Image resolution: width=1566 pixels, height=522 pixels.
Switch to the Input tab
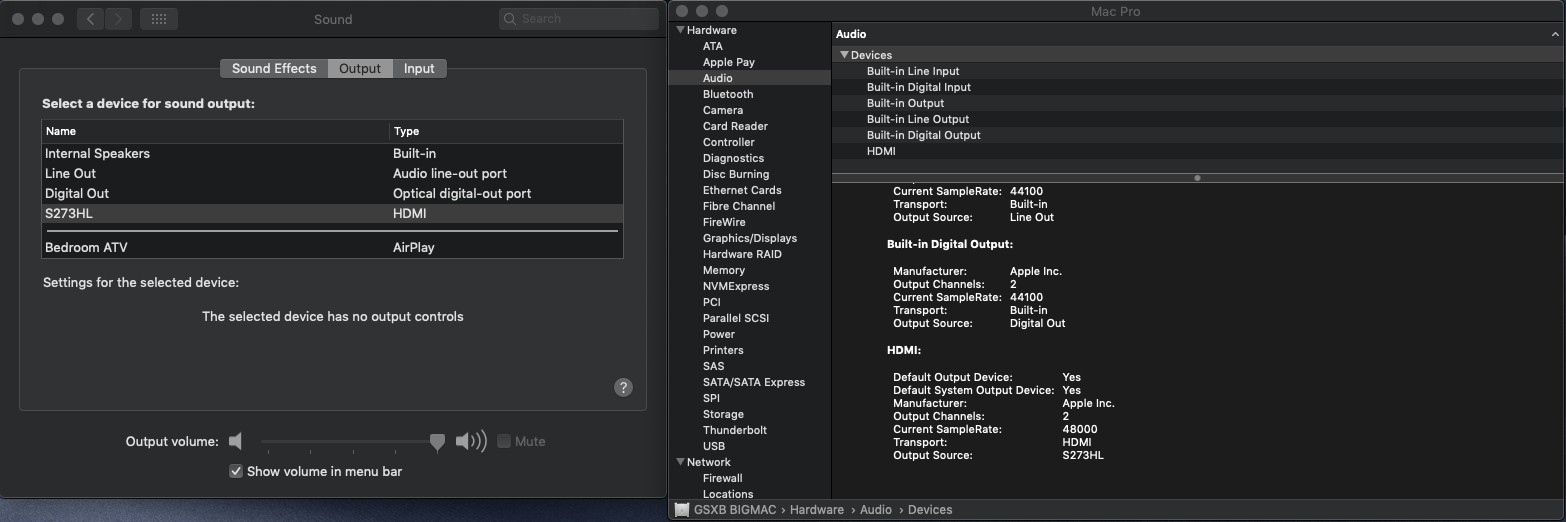[x=419, y=68]
